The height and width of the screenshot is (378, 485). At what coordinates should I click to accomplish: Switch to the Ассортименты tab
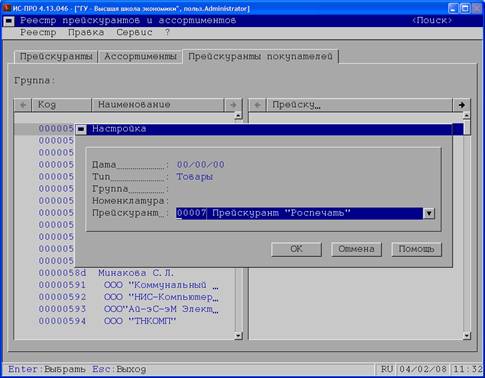pyautogui.click(x=140, y=57)
